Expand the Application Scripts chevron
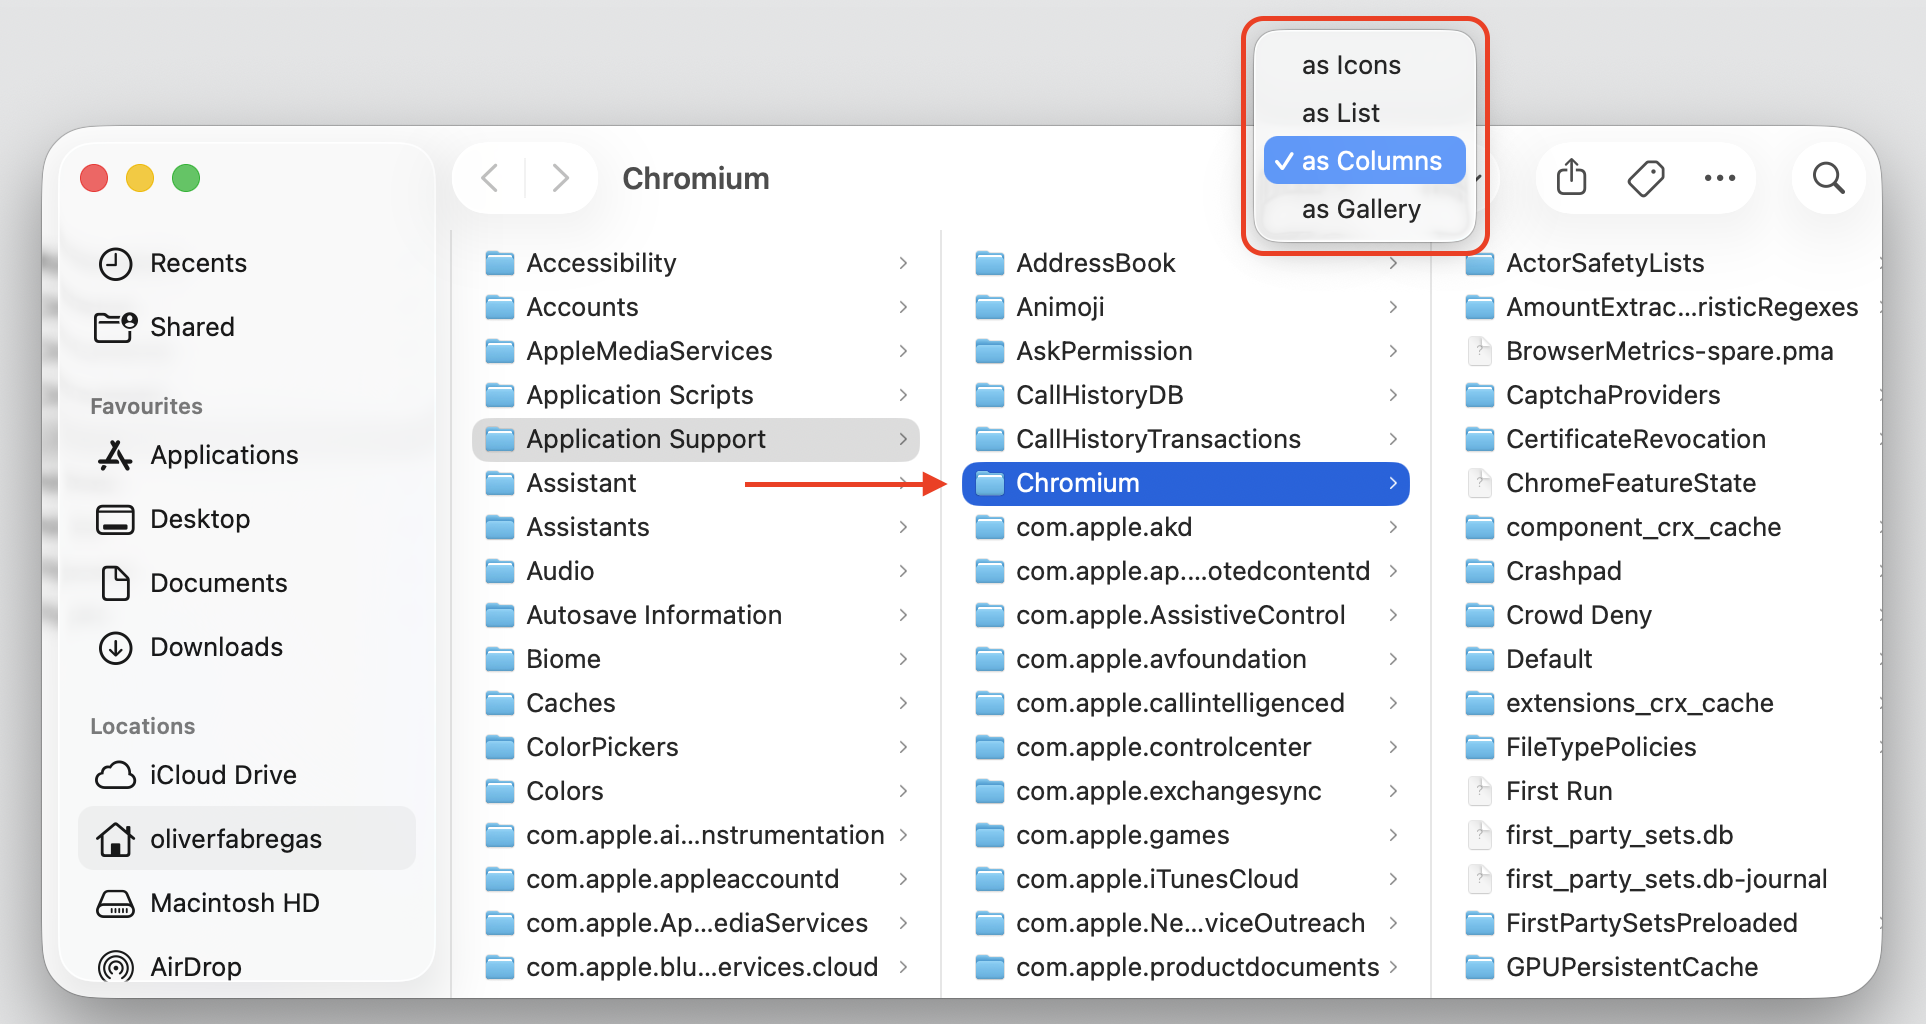Viewport: 1926px width, 1024px height. click(903, 395)
